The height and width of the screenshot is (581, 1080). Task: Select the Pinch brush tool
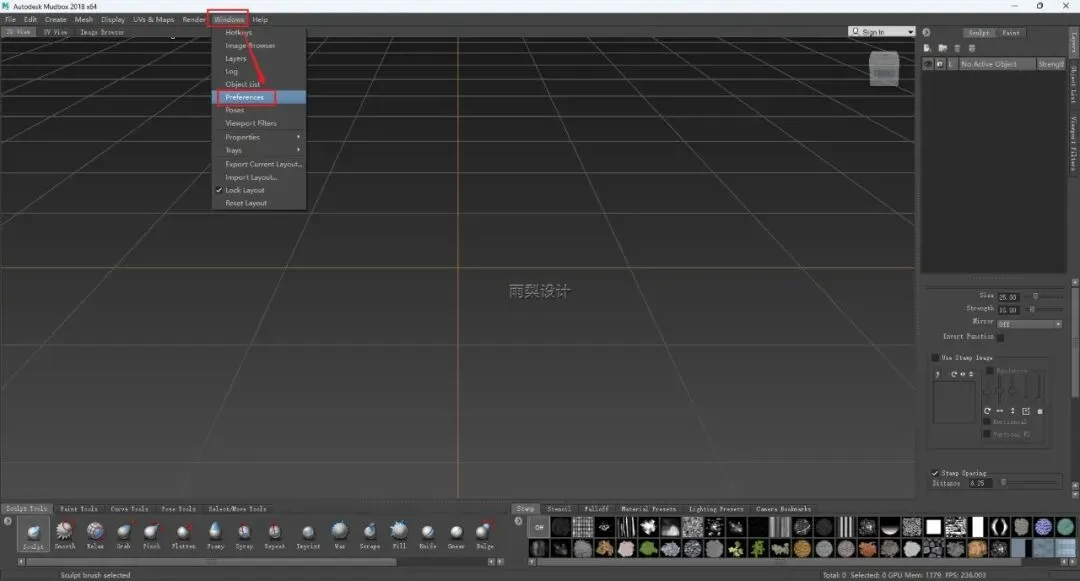pyautogui.click(x=152, y=534)
